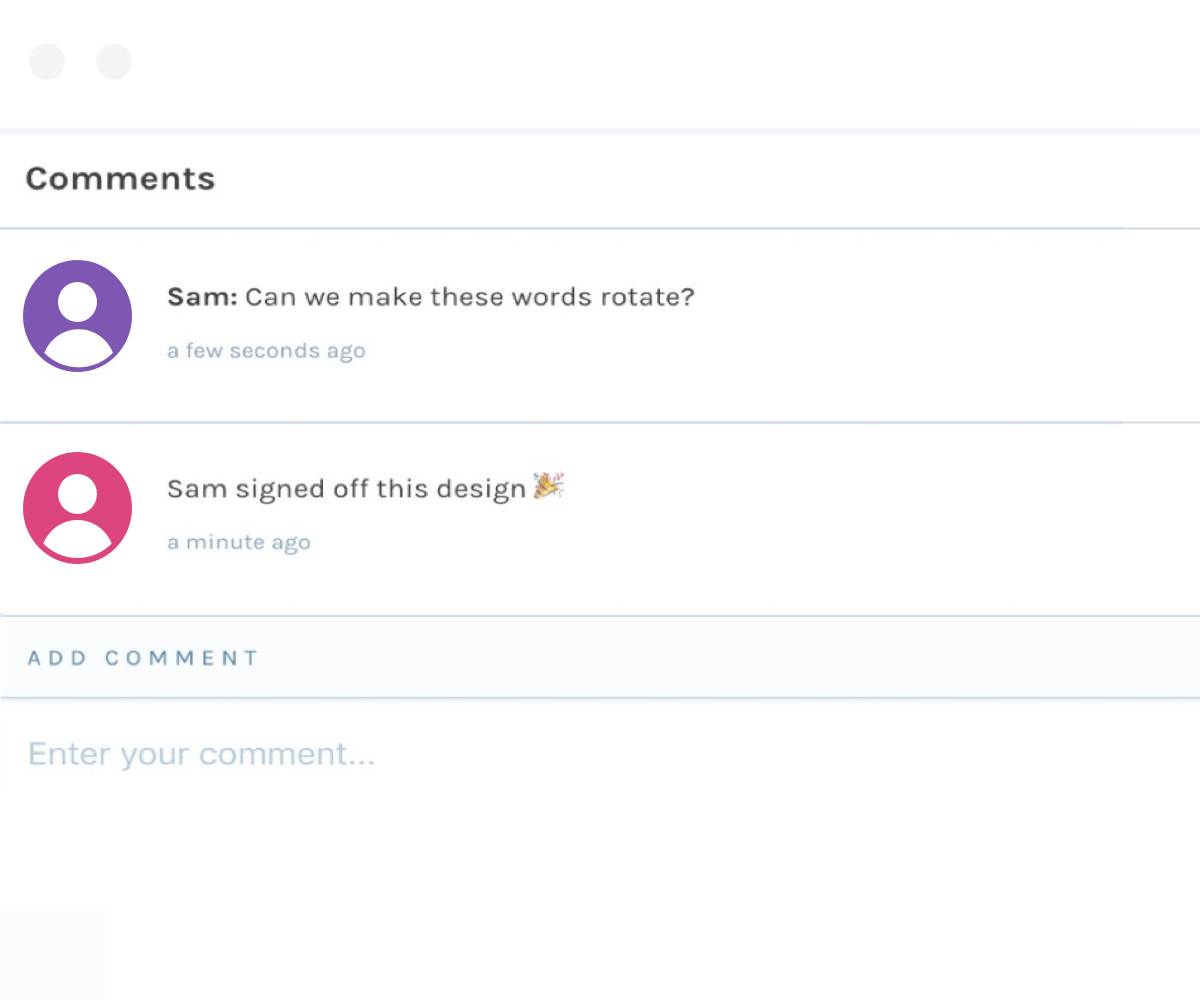Select the Comments panel heading

tap(120, 179)
